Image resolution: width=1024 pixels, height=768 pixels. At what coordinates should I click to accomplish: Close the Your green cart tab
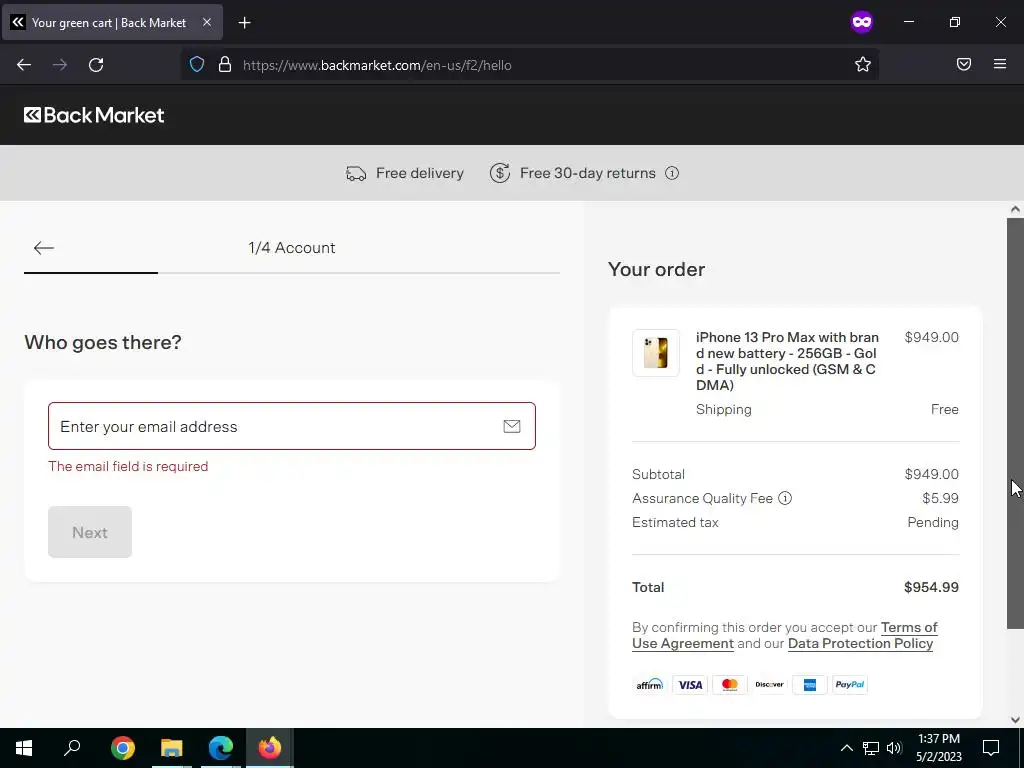point(206,22)
